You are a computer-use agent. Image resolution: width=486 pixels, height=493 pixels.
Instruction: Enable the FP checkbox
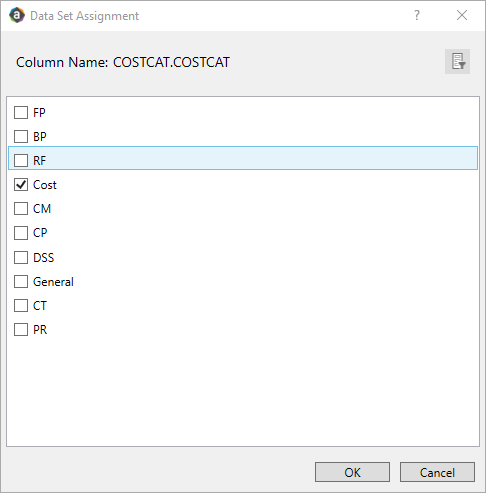tap(21, 112)
